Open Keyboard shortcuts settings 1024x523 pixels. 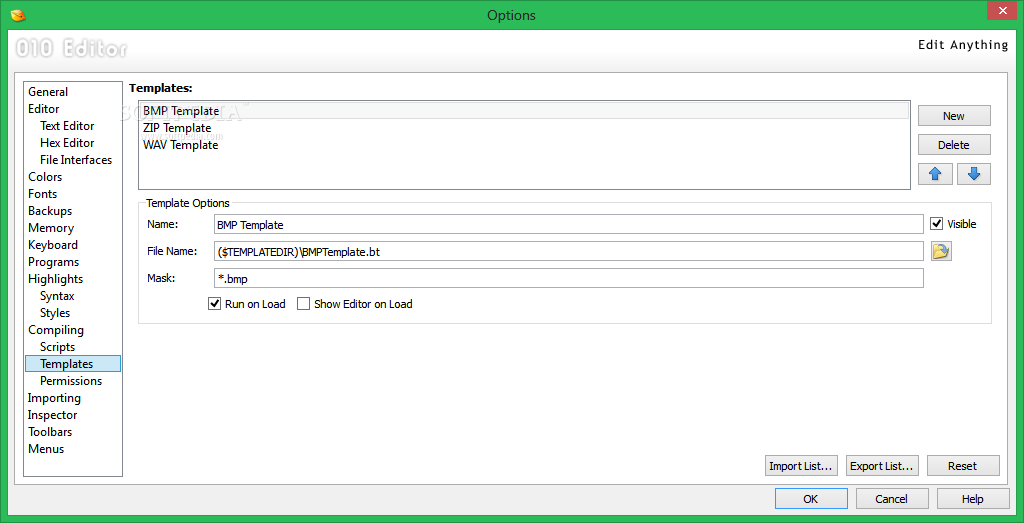(x=53, y=245)
